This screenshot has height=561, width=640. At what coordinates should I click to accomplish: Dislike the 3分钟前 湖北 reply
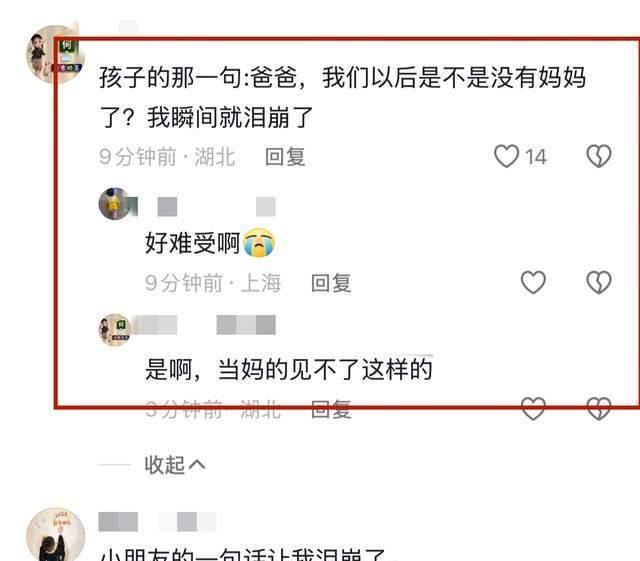pos(599,409)
